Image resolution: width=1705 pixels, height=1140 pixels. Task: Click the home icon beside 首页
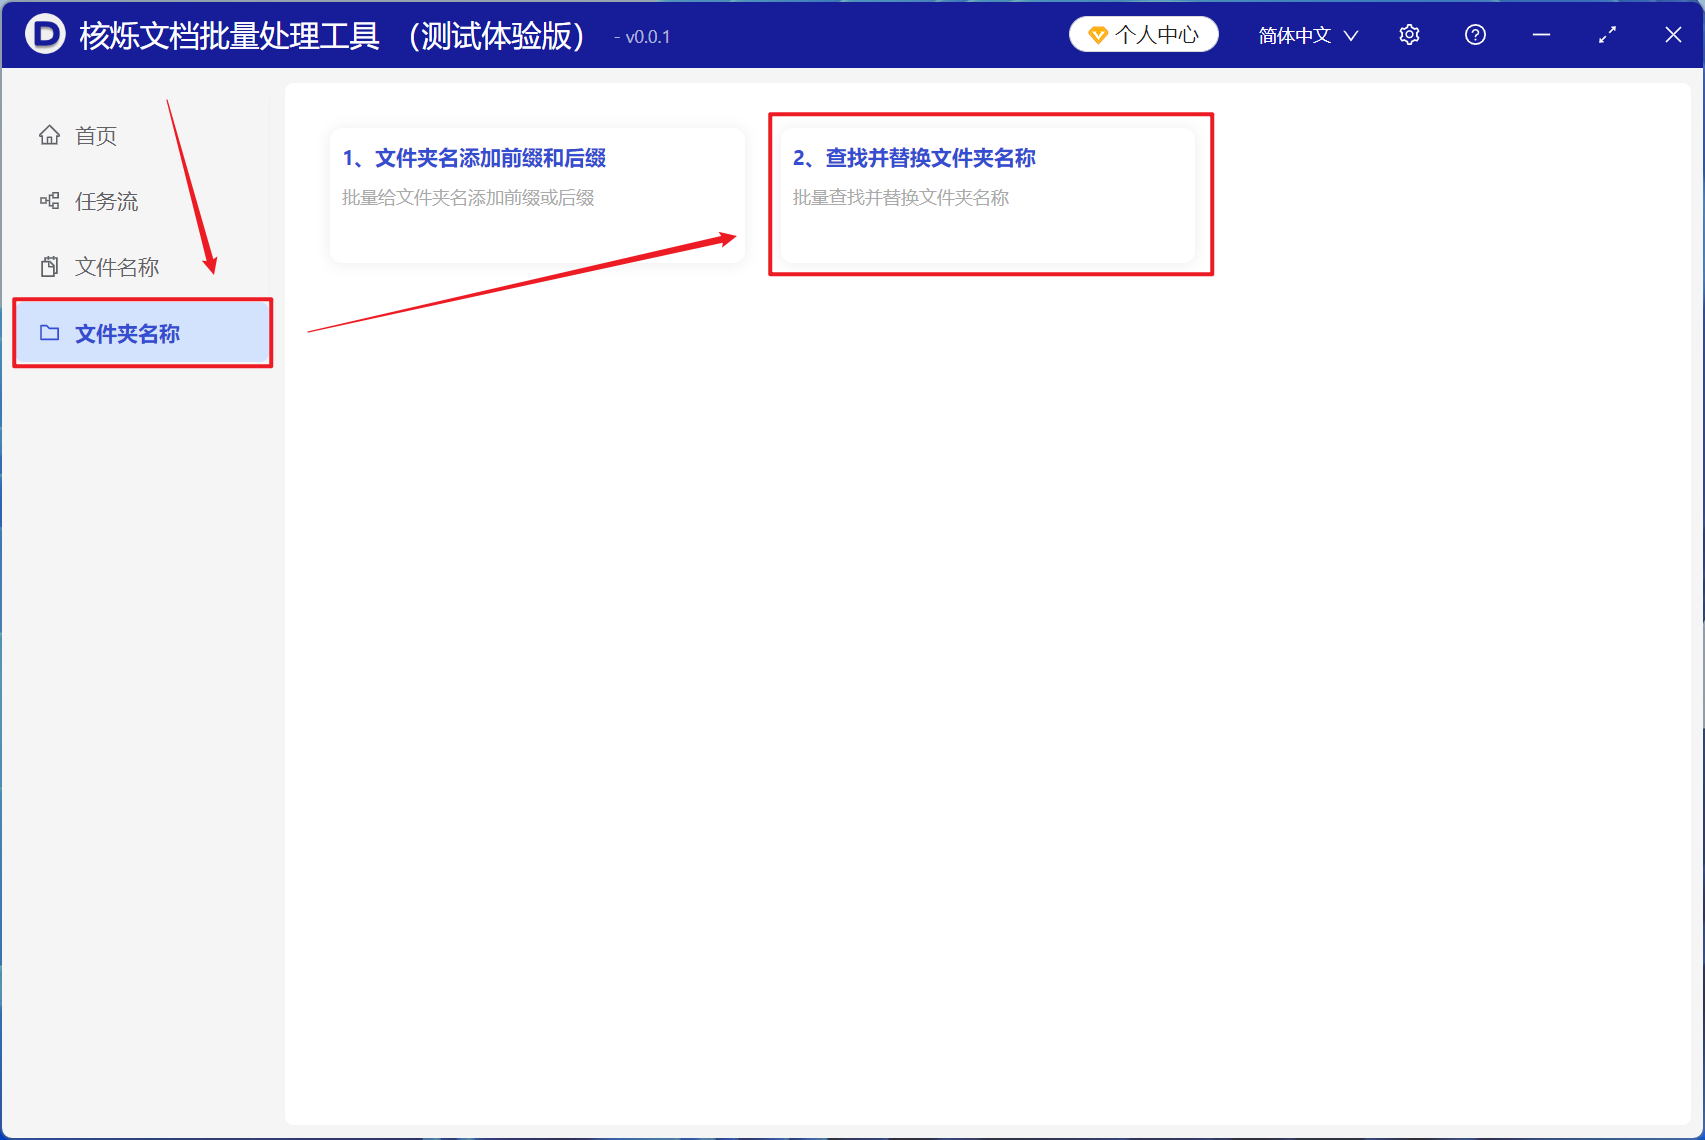(x=49, y=135)
